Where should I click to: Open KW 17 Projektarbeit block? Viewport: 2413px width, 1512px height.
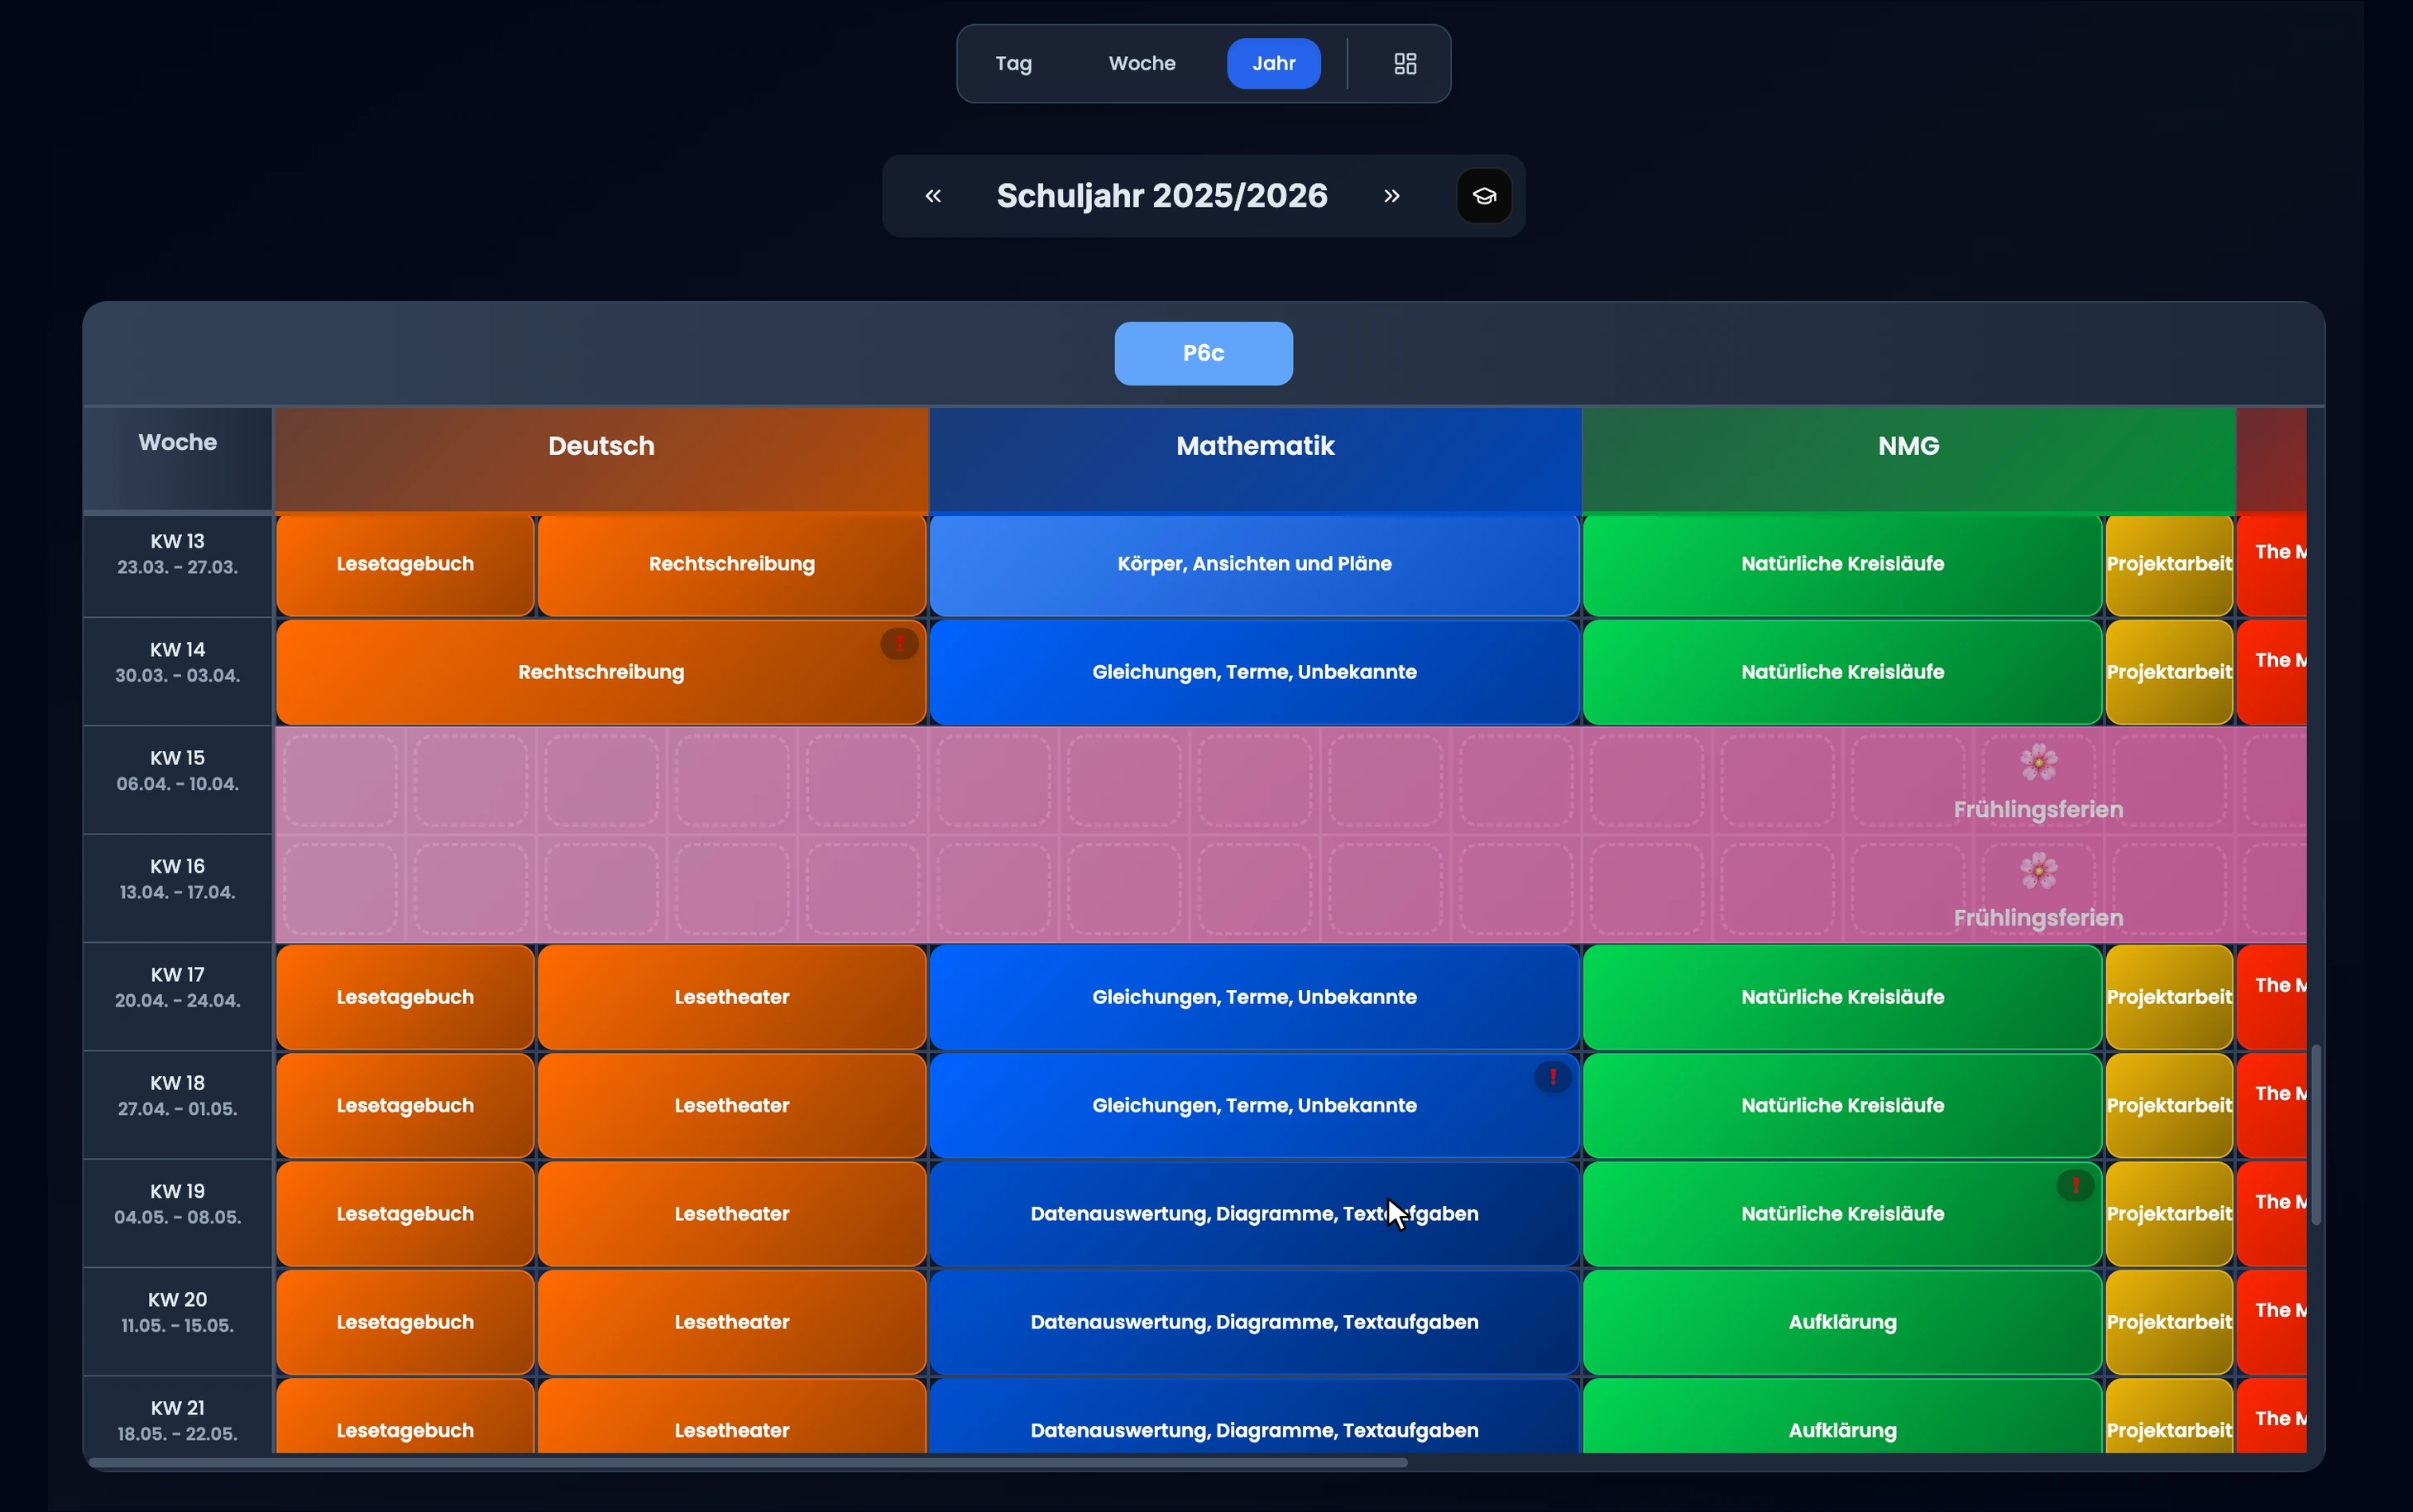coord(2169,997)
